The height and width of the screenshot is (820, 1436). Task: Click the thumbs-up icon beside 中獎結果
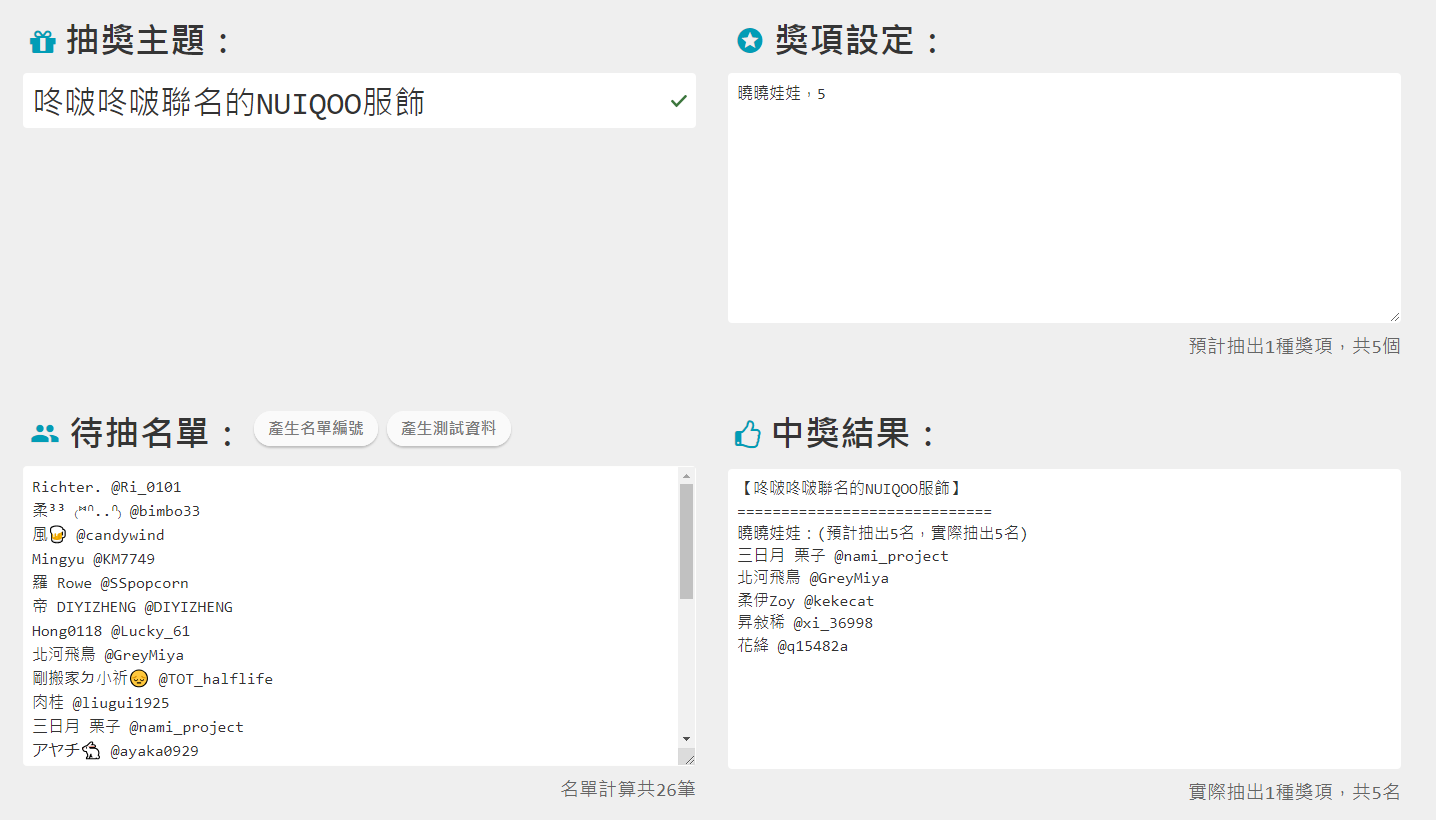click(748, 434)
